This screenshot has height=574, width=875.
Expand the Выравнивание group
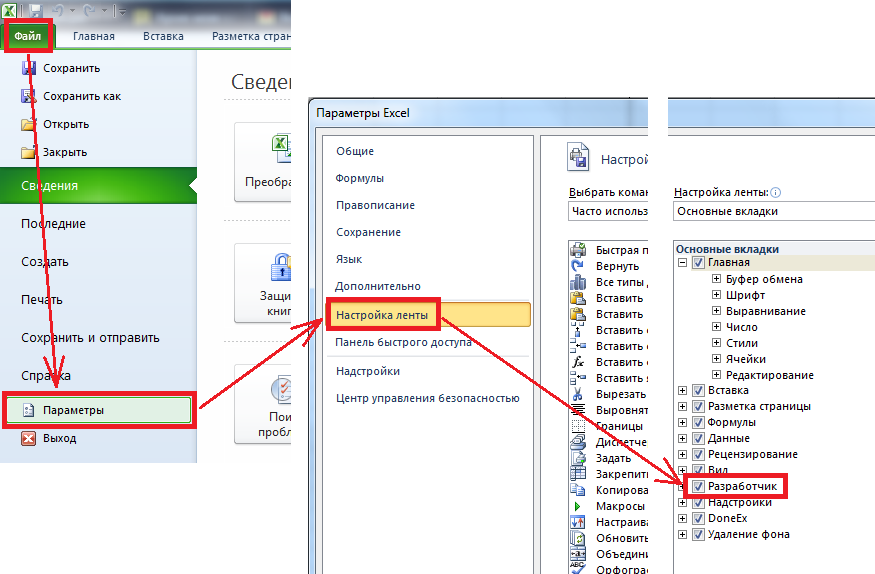[x=717, y=311]
